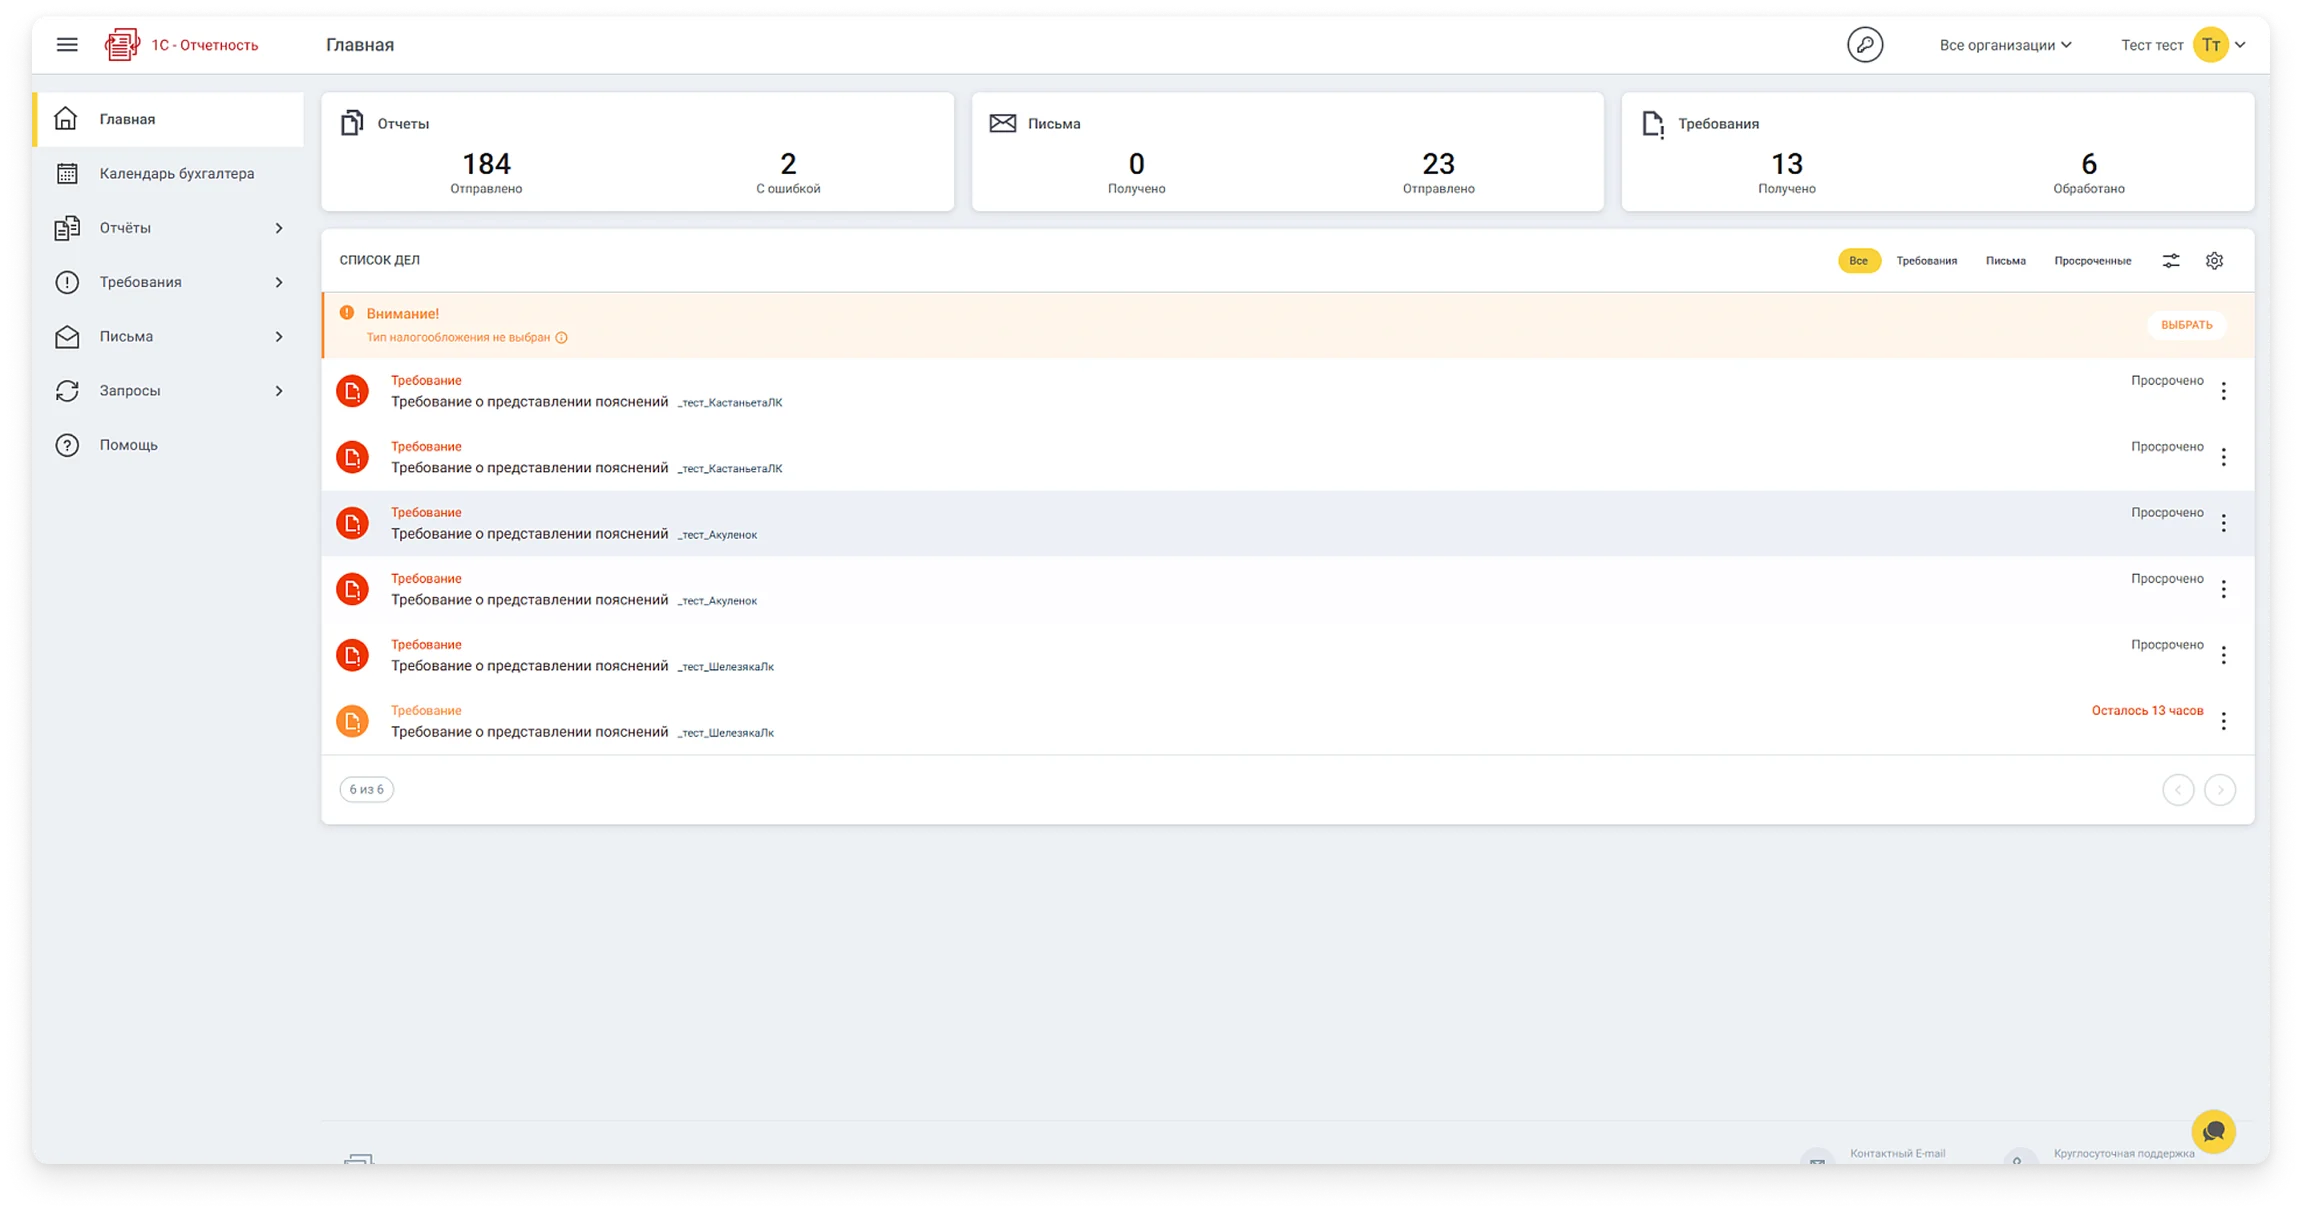This screenshot has height=1212, width=2302.
Task: Open the hamburger menu icon
Action: pyautogui.click(x=67, y=45)
